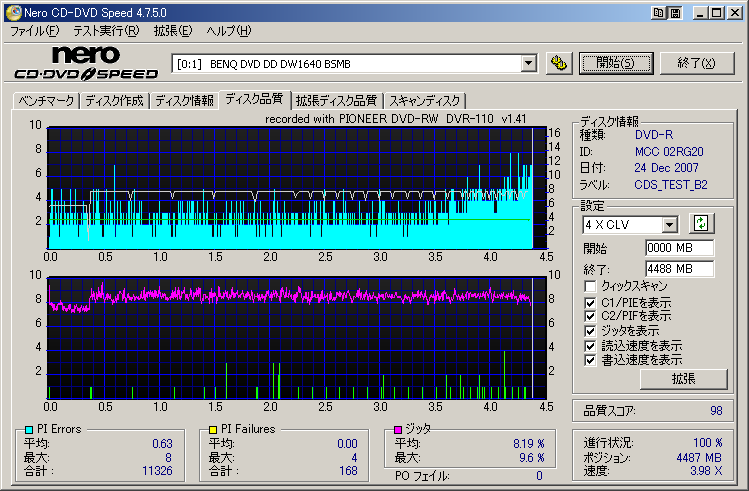
Task: Toggle the クイックスキャン checkbox
Action: click(590, 287)
